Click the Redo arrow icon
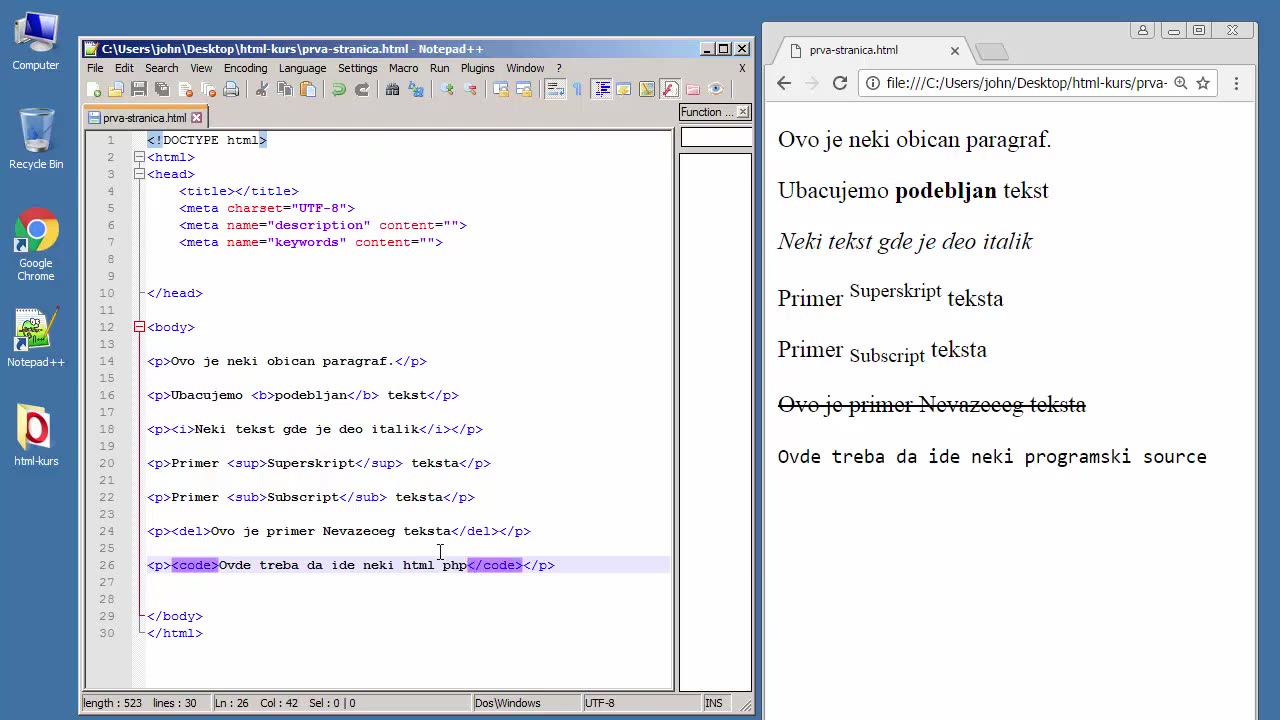 [363, 89]
